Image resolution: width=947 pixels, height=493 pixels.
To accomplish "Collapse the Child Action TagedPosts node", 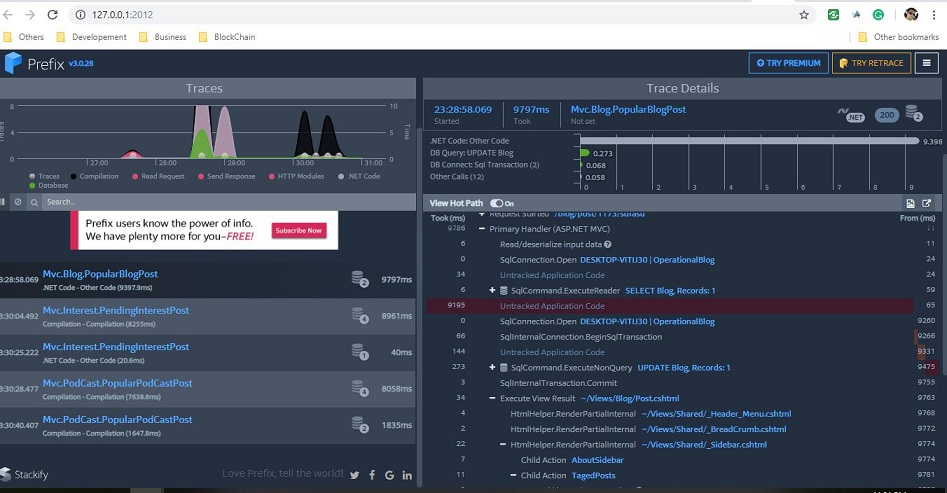I will coord(514,475).
